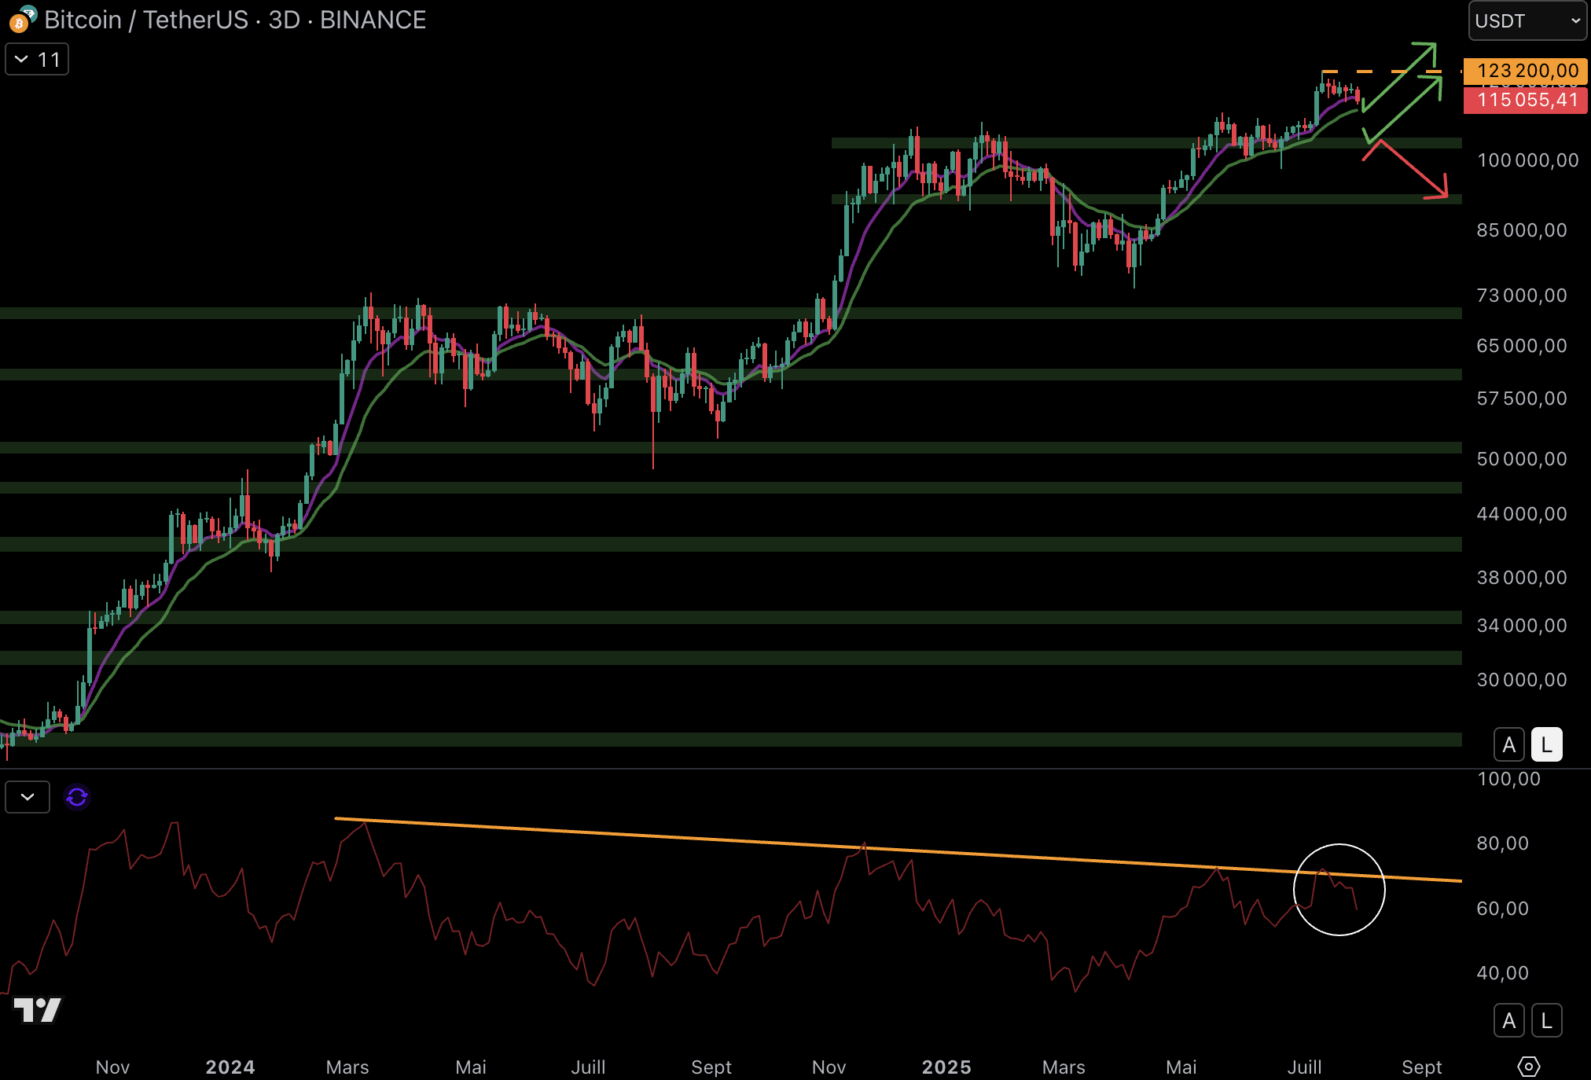Click the 2025 label on time axis
The height and width of the screenshot is (1080, 1591).
946,1067
